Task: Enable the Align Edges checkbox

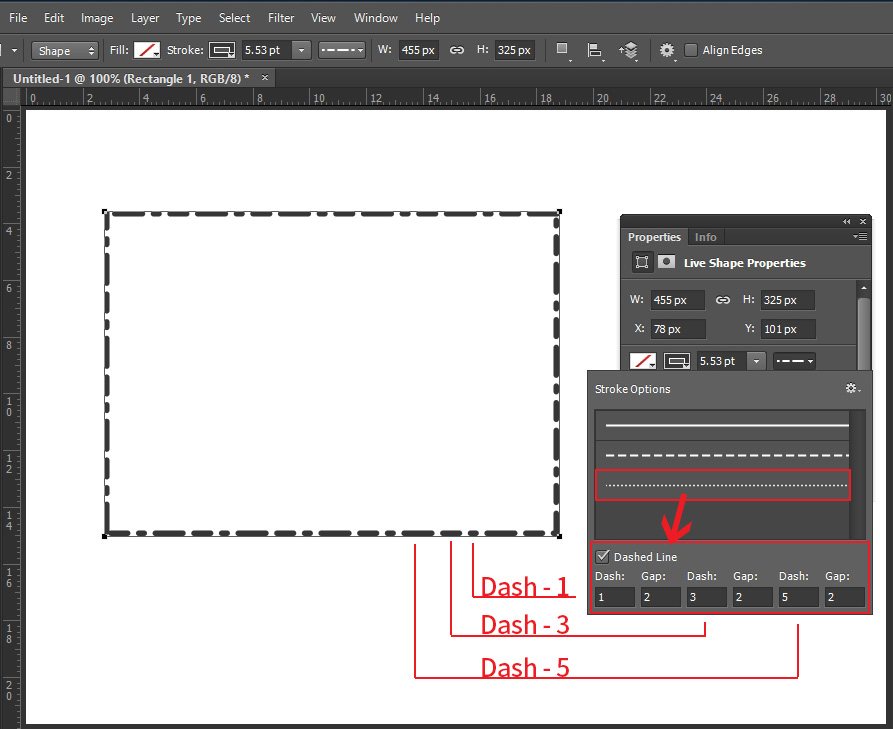Action: [x=691, y=50]
